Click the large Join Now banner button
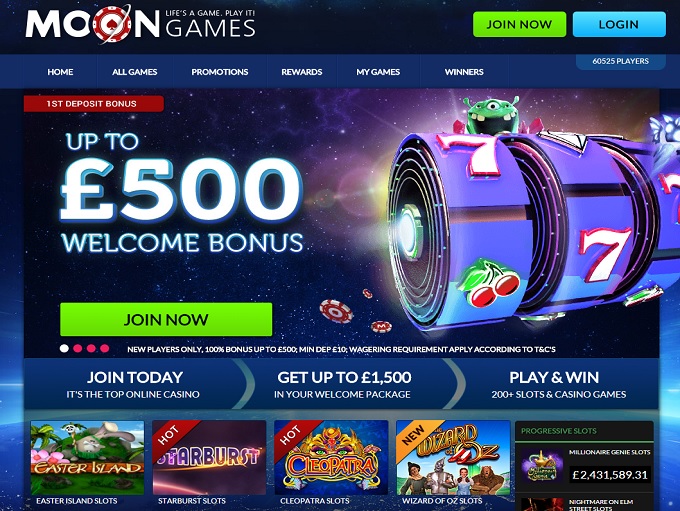The width and height of the screenshot is (680, 511). pyautogui.click(x=166, y=320)
